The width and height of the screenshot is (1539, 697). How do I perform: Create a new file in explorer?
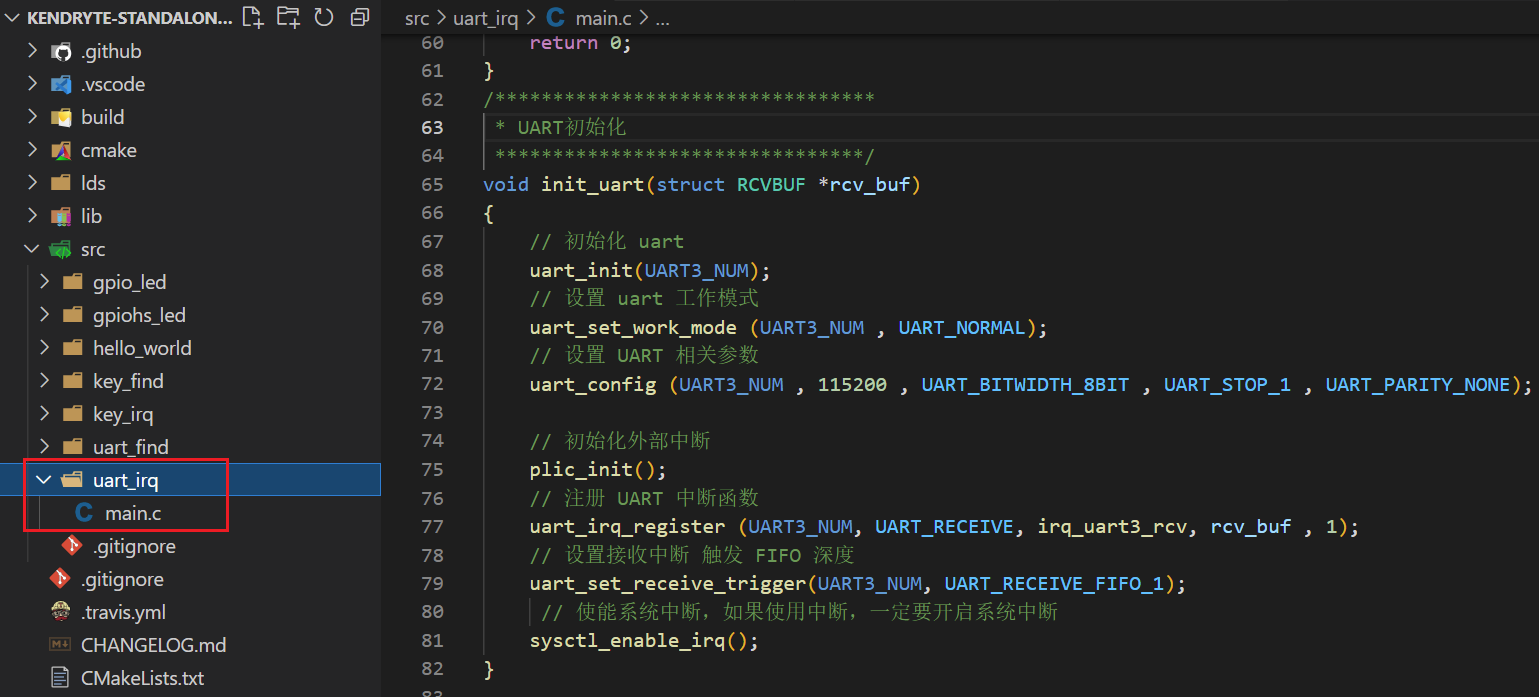(253, 17)
